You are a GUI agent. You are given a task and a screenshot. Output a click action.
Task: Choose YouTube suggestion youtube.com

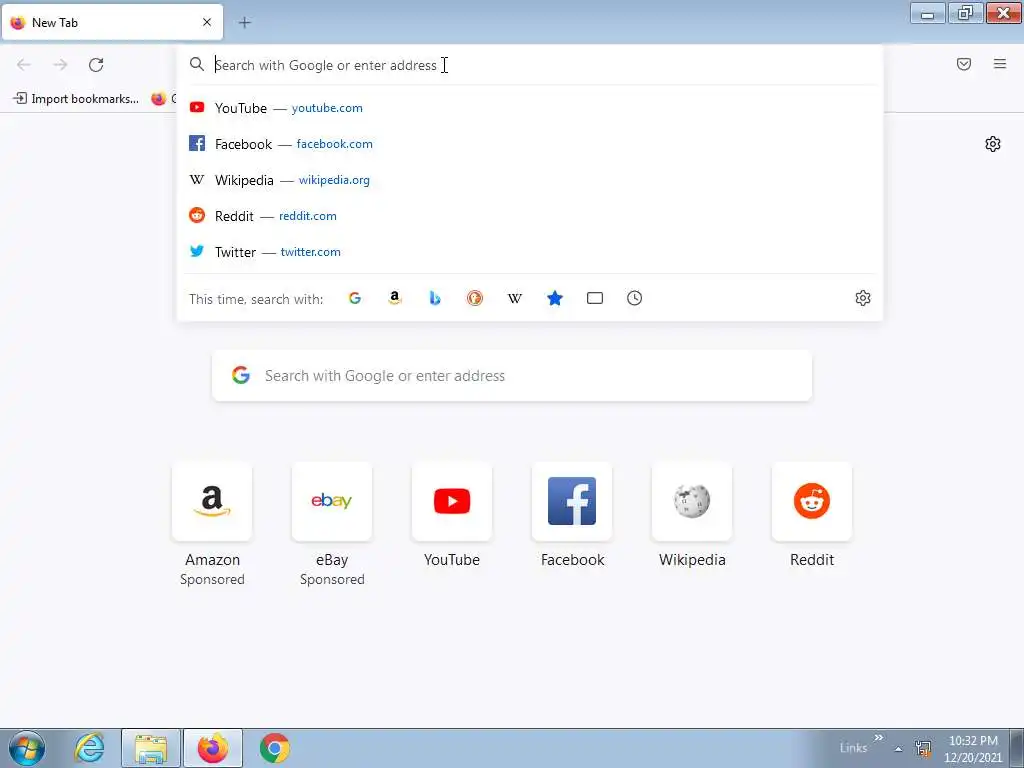(x=530, y=108)
